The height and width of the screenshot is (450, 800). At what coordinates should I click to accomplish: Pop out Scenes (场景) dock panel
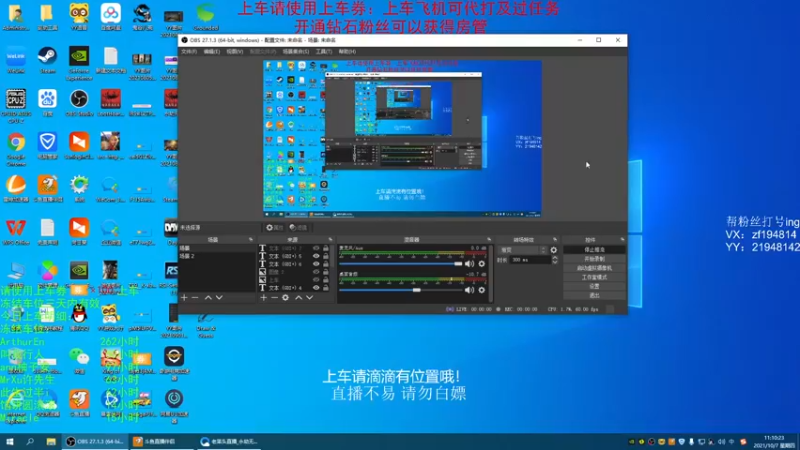tap(251, 239)
